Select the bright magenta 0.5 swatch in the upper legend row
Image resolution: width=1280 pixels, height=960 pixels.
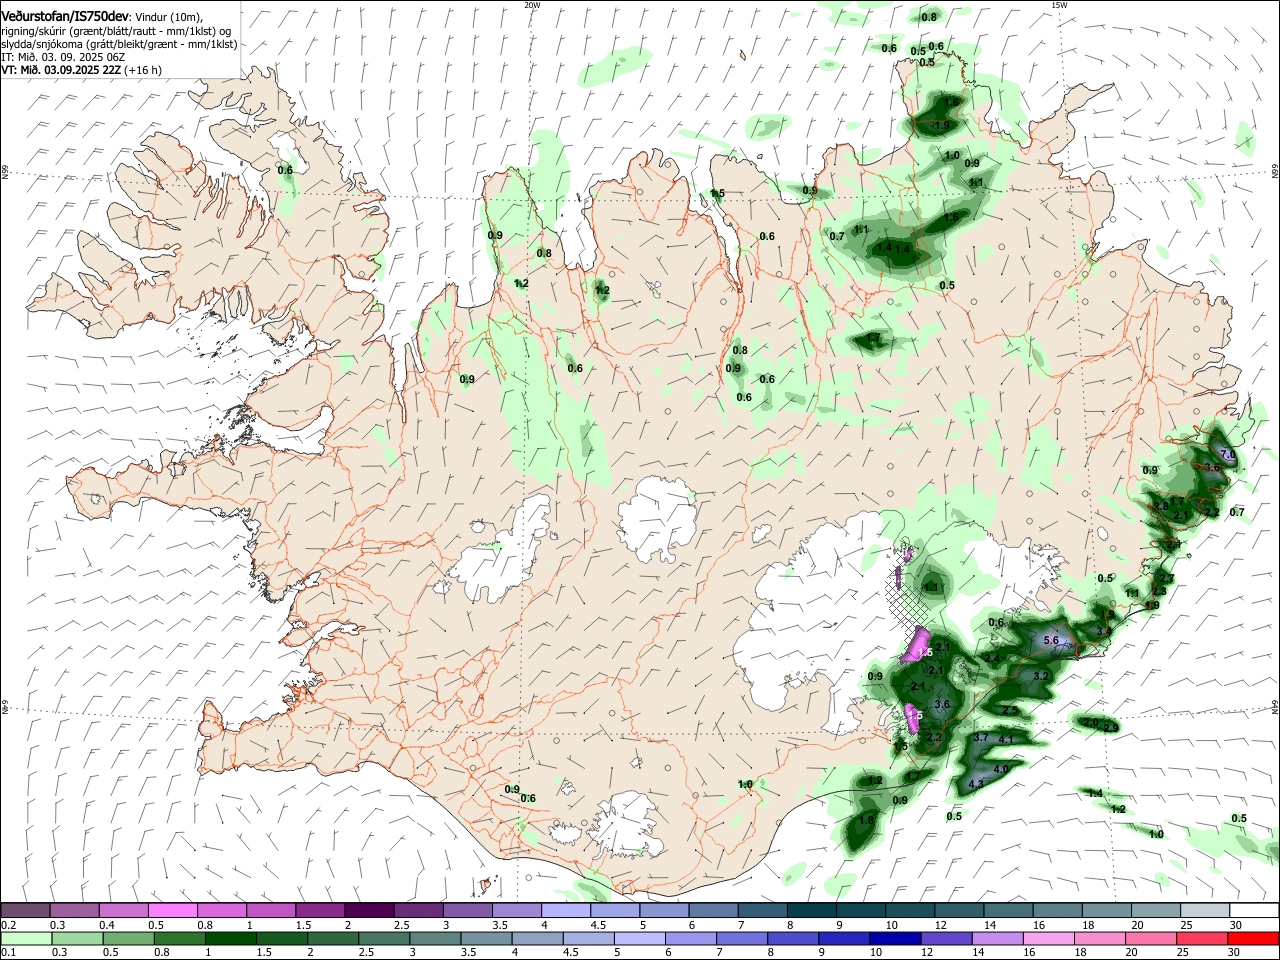point(172,910)
